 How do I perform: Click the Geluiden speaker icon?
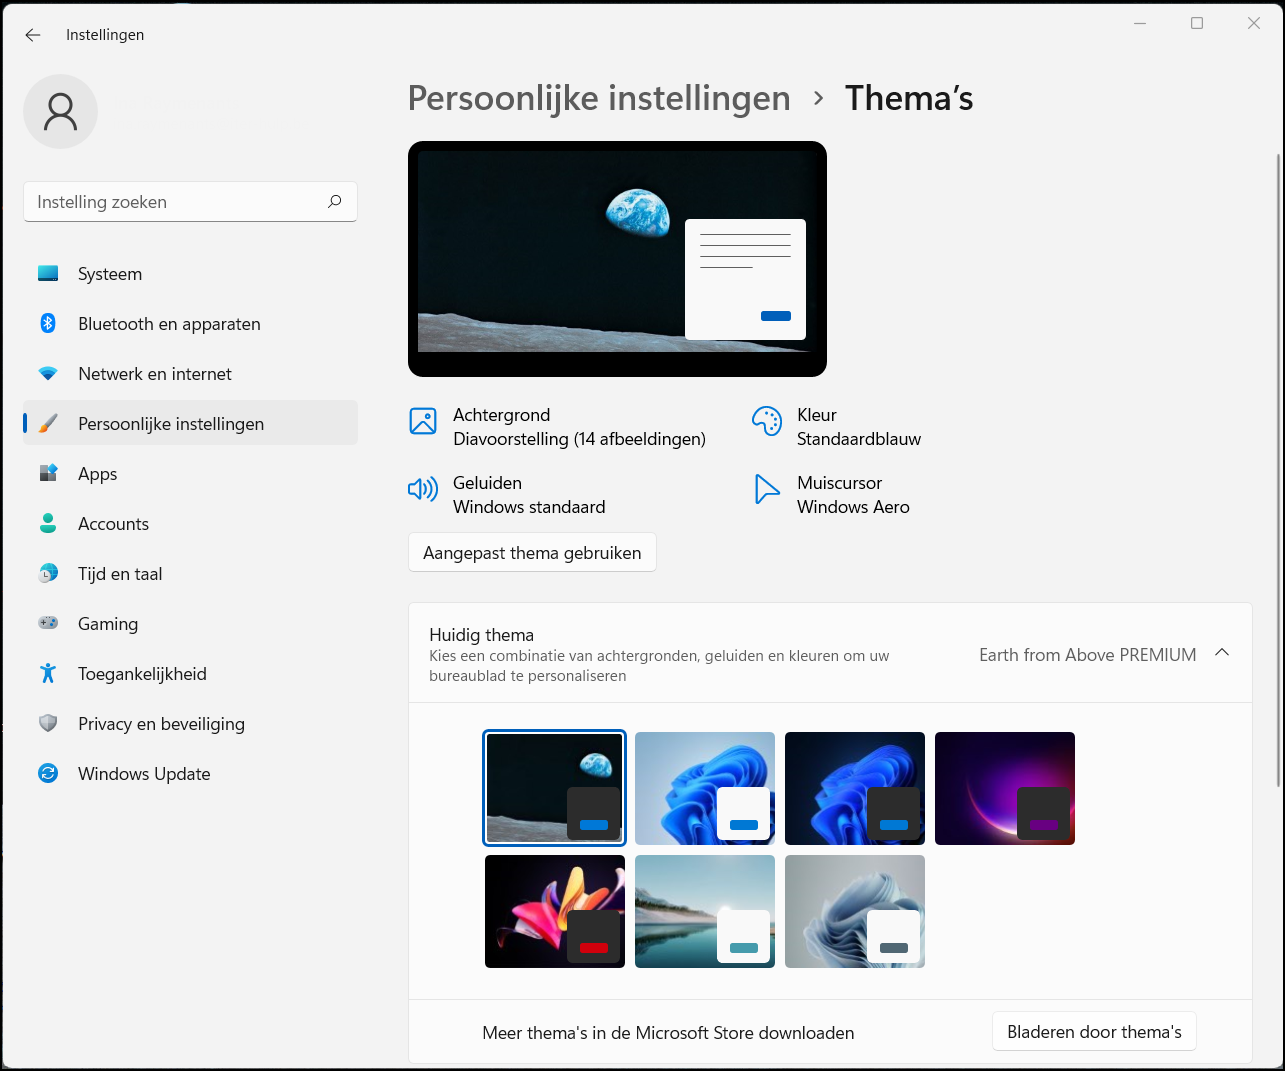[423, 489]
